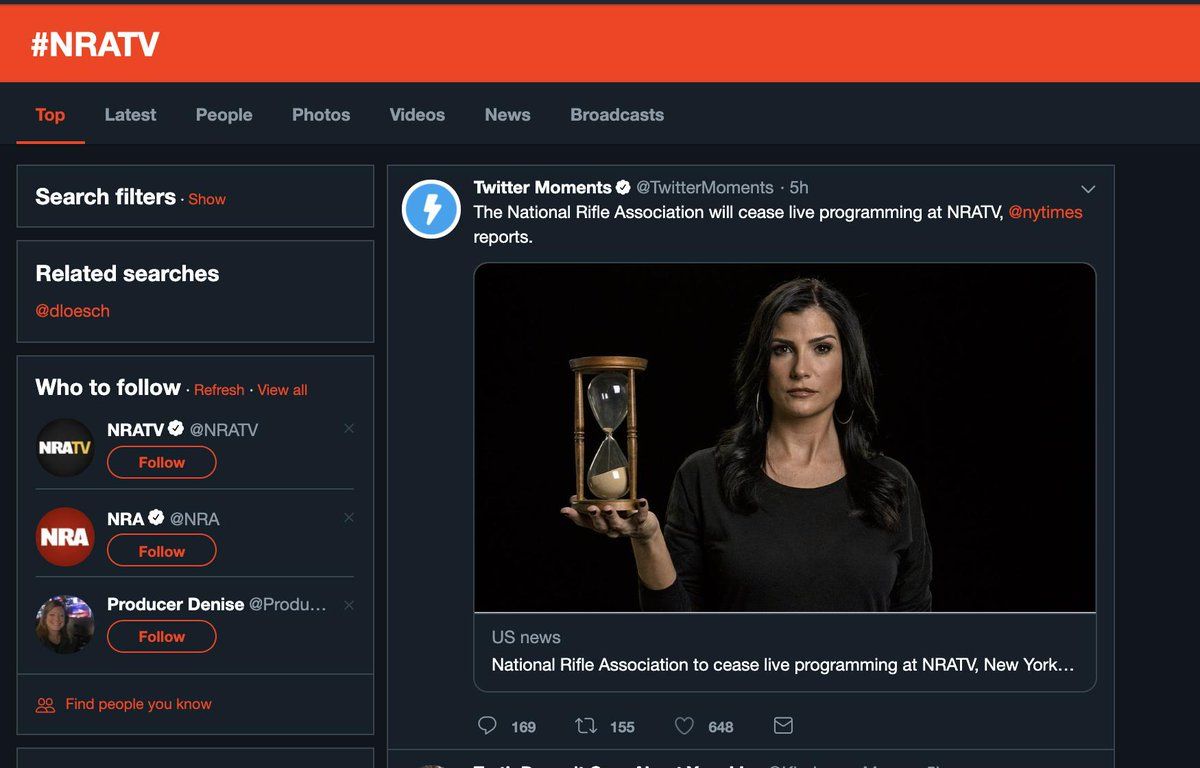Expand the tweet options chevron menu
Viewport: 1200px width, 768px height.
pyautogui.click(x=1089, y=189)
